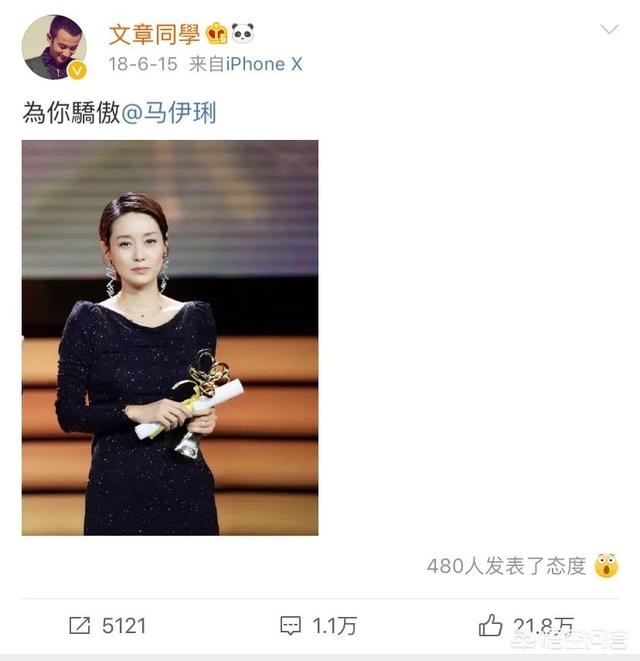Click the comment bubble icon
Viewport: 640px width, 661px height.
point(290,626)
